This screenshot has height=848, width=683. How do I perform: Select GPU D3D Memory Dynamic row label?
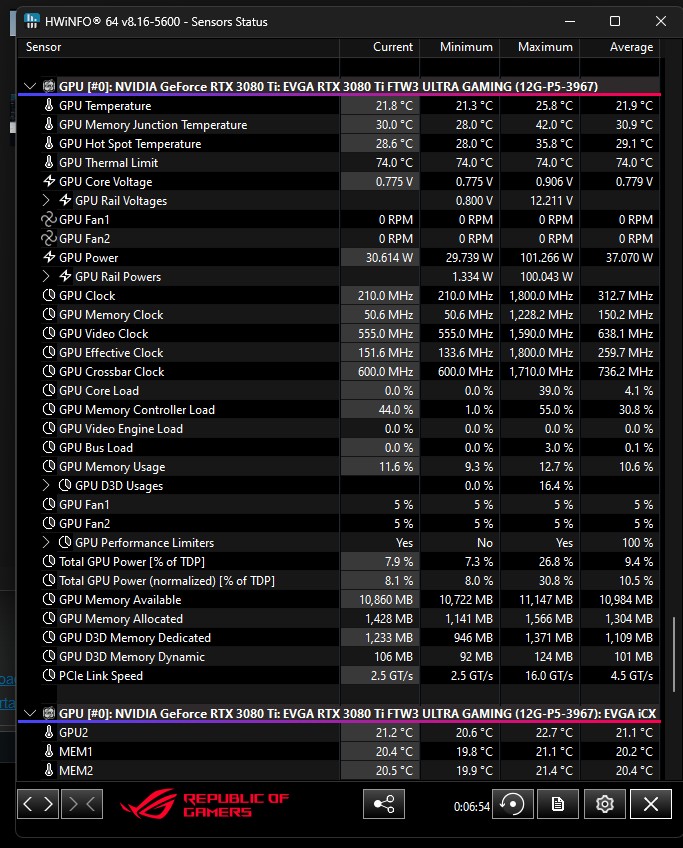(132, 656)
